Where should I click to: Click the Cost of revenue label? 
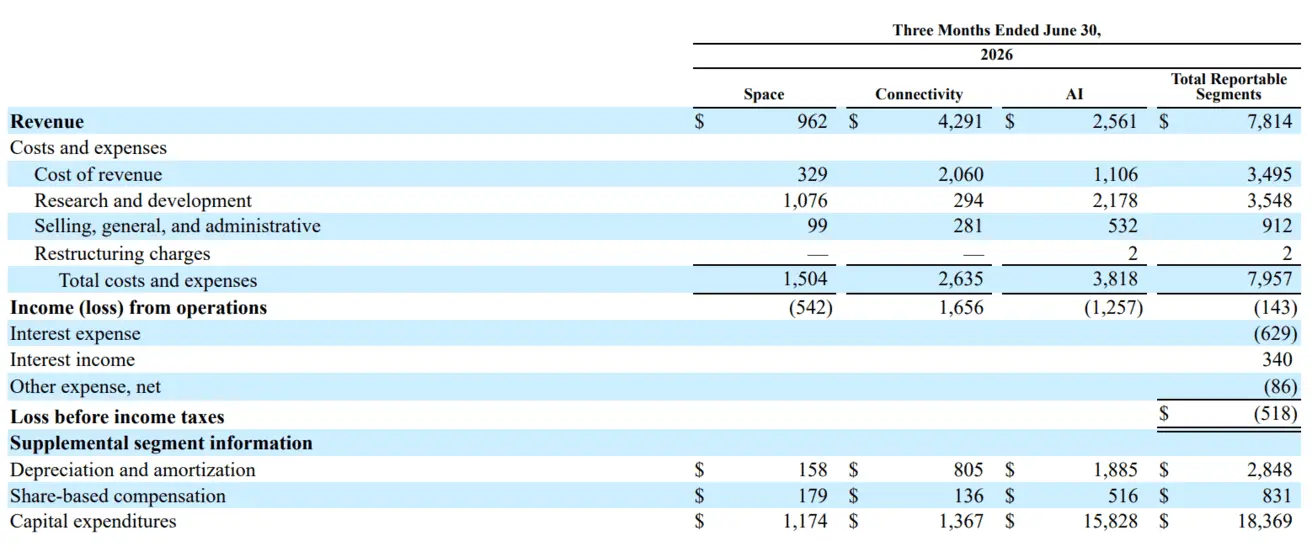[98, 175]
